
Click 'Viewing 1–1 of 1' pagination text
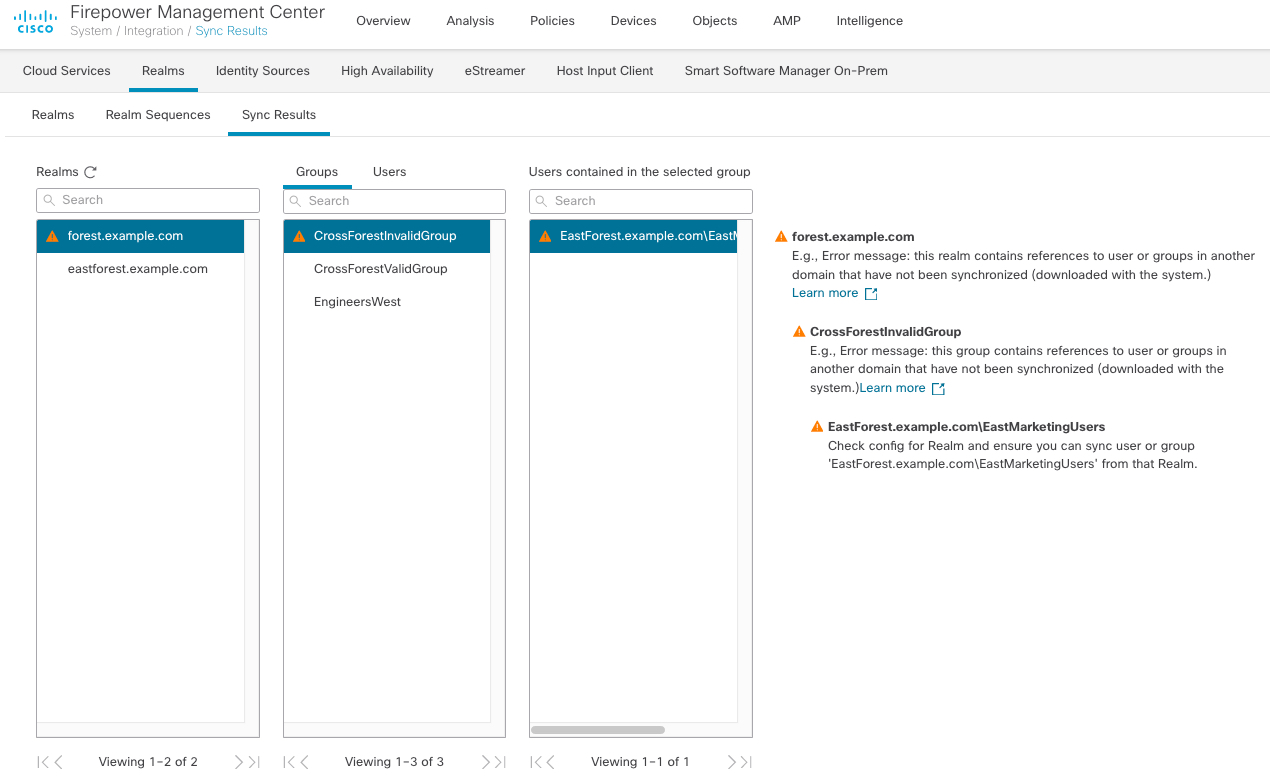click(x=640, y=762)
